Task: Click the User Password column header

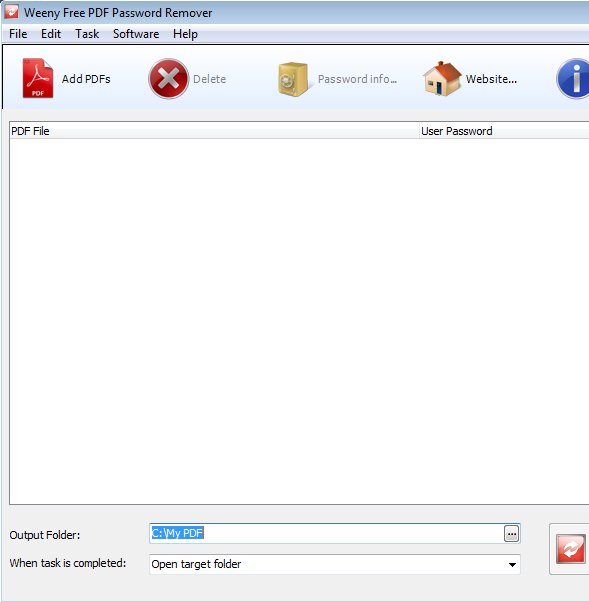Action: (x=505, y=131)
